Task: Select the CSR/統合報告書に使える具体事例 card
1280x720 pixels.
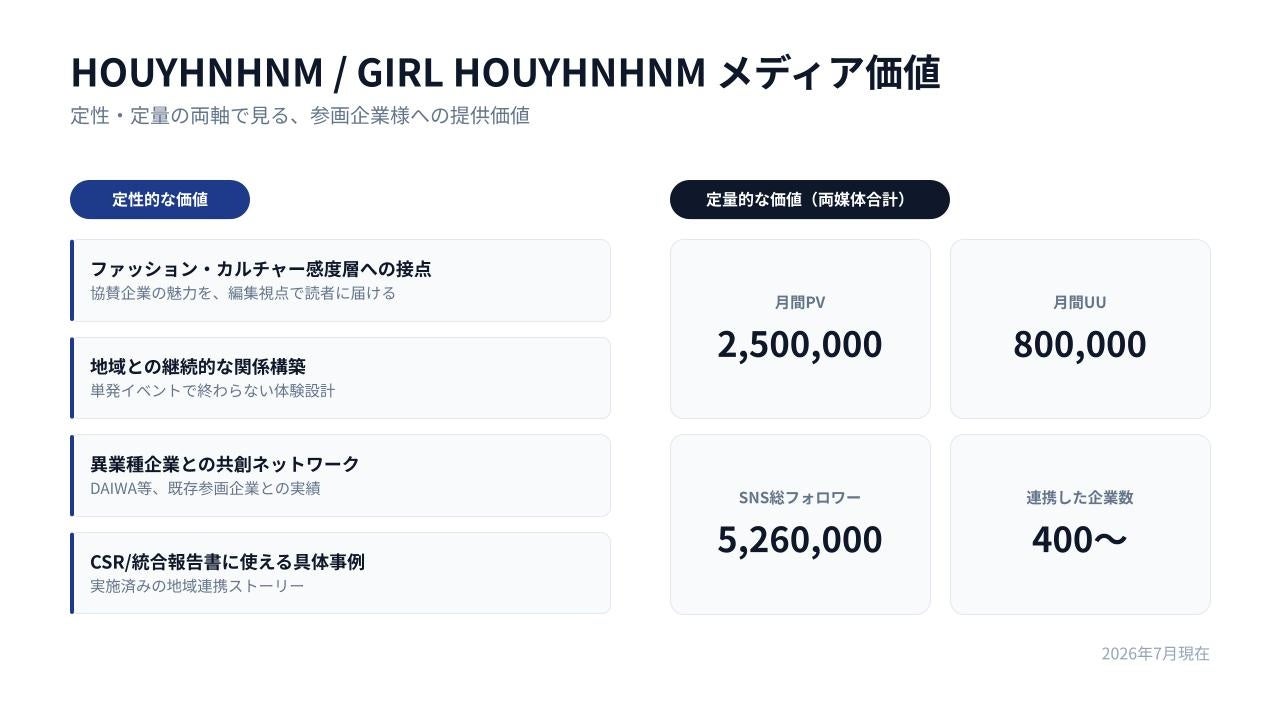Action: (340, 573)
